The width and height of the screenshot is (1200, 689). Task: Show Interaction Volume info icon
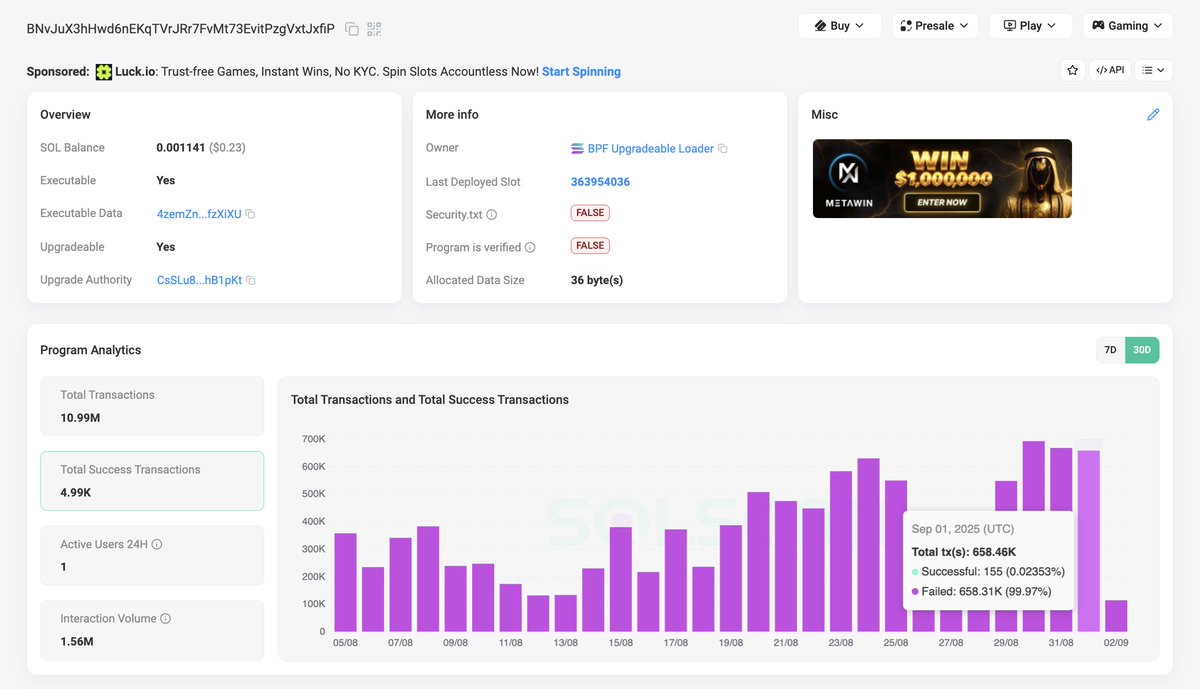click(x=166, y=619)
